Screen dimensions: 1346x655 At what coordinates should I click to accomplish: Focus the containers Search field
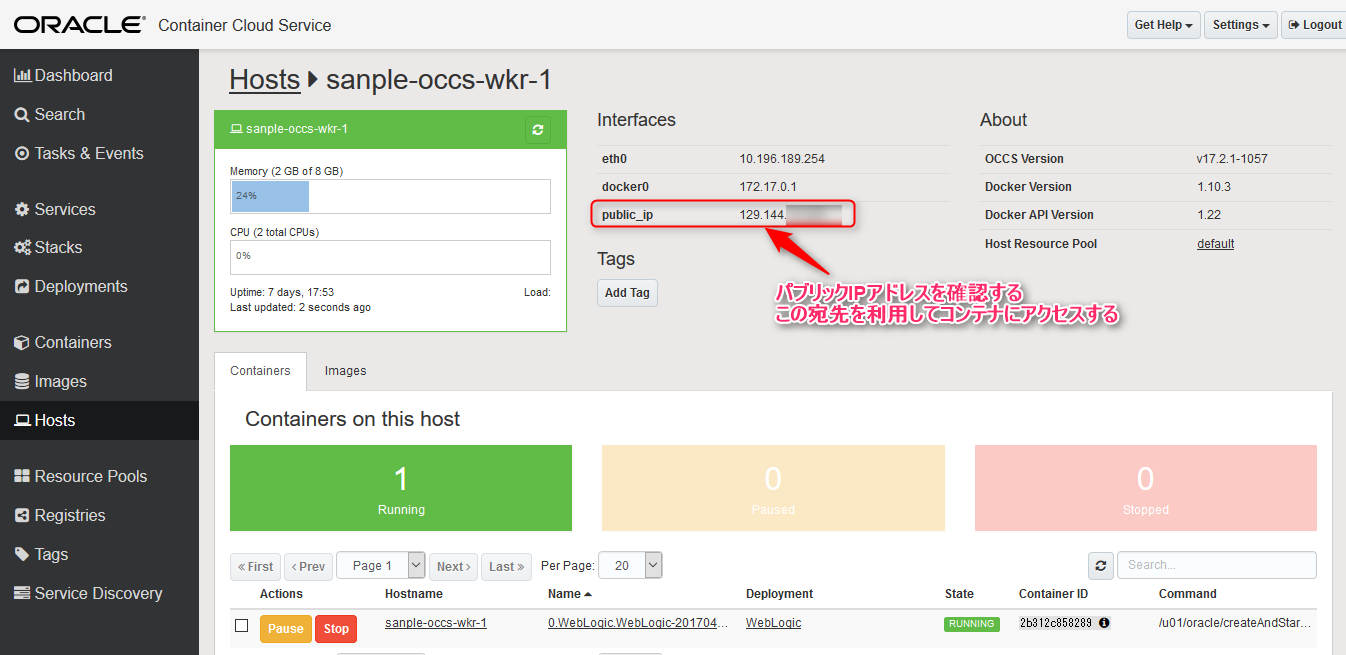(1216, 565)
